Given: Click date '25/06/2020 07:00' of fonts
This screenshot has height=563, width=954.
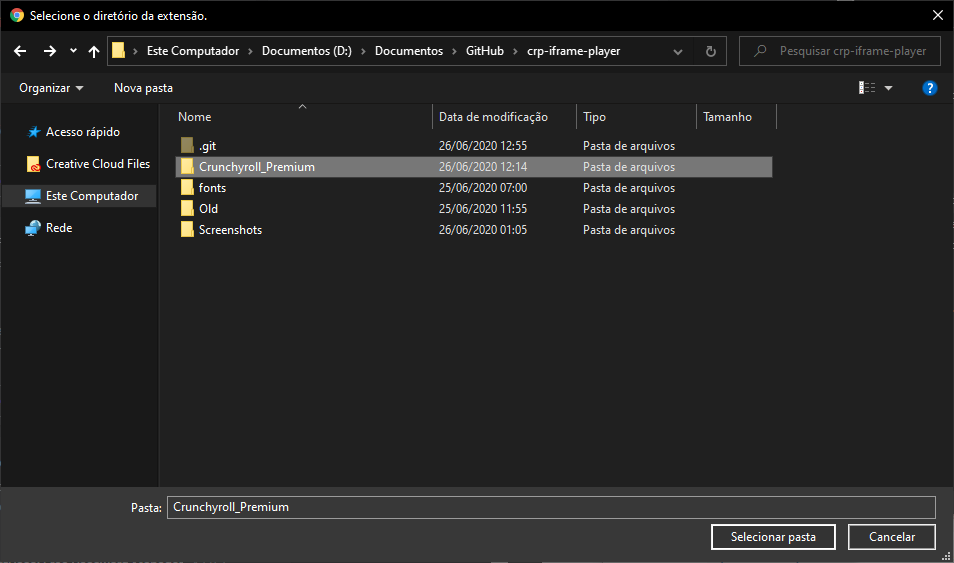Looking at the screenshot, I should 483,188.
